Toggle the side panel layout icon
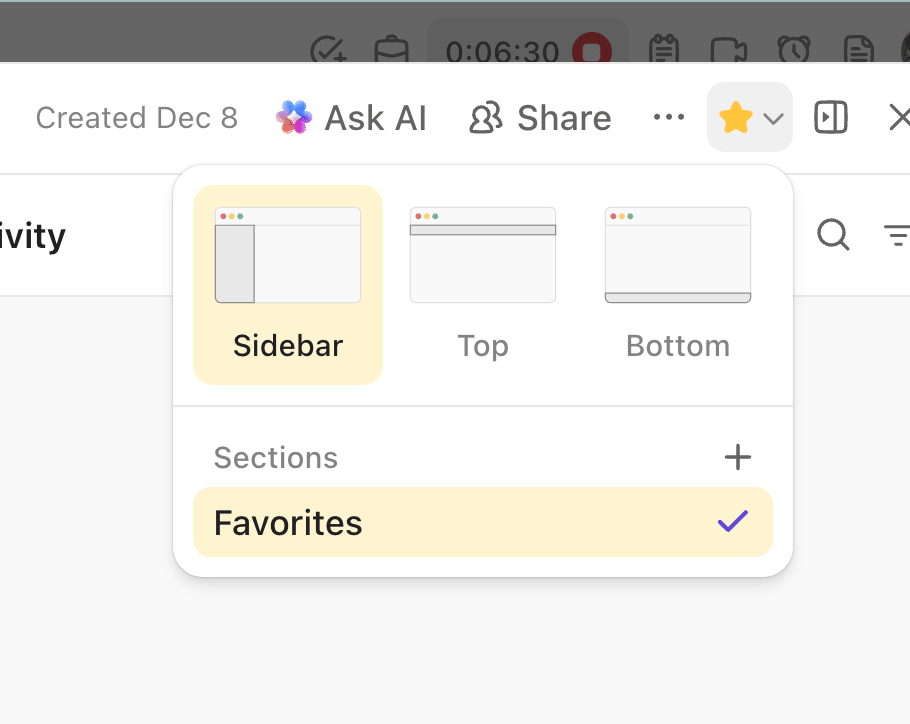This screenshot has height=724, width=910. pos(831,118)
